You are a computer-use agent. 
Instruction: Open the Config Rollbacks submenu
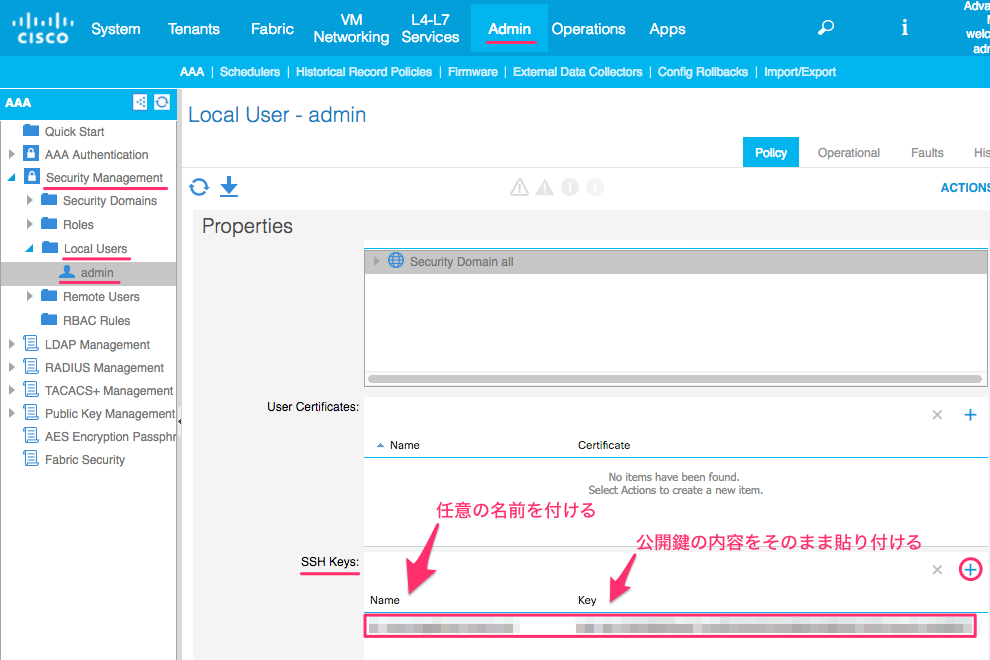pos(703,72)
